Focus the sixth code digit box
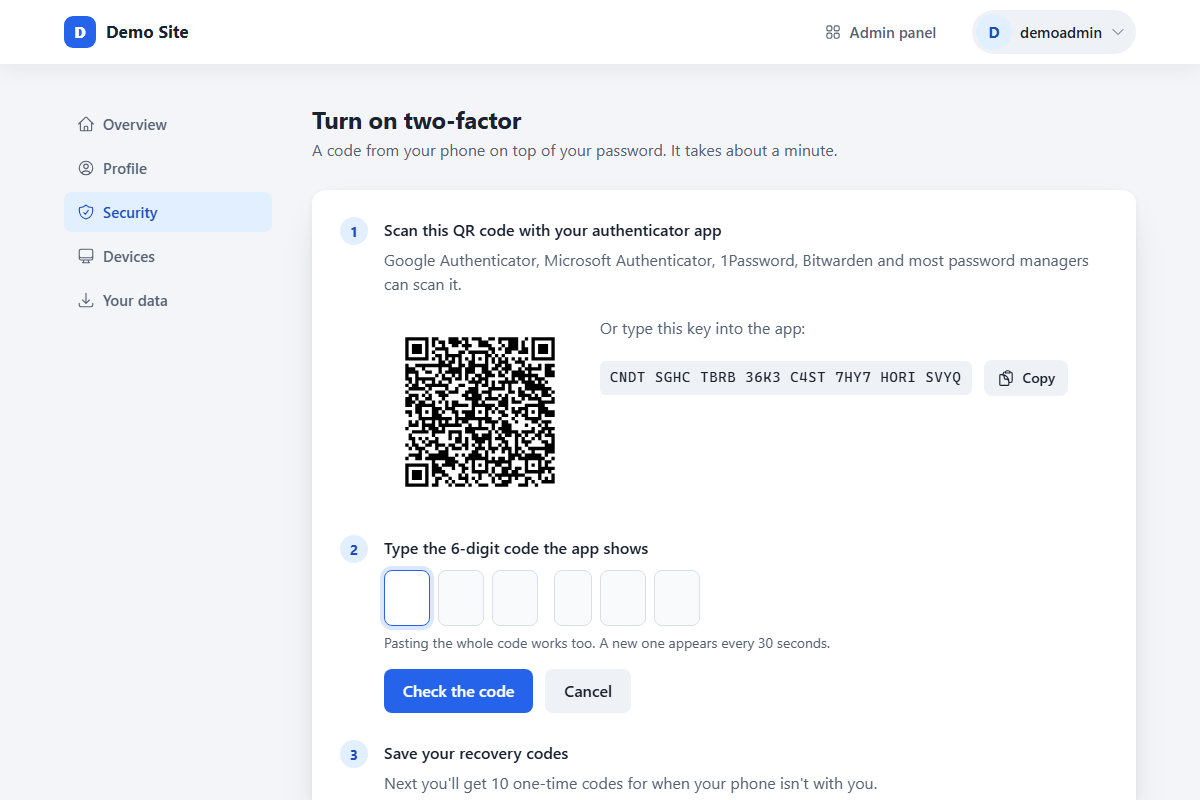The height and width of the screenshot is (800, 1200). pos(677,598)
